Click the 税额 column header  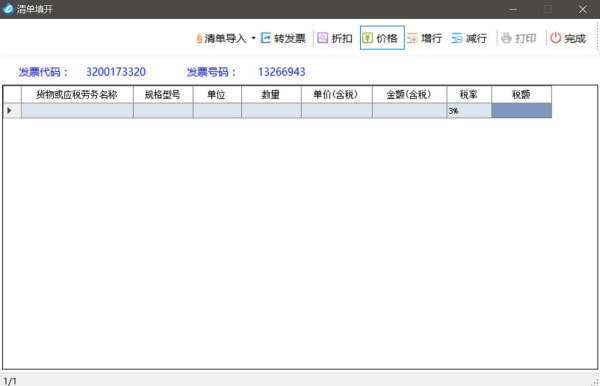pyautogui.click(x=522, y=94)
